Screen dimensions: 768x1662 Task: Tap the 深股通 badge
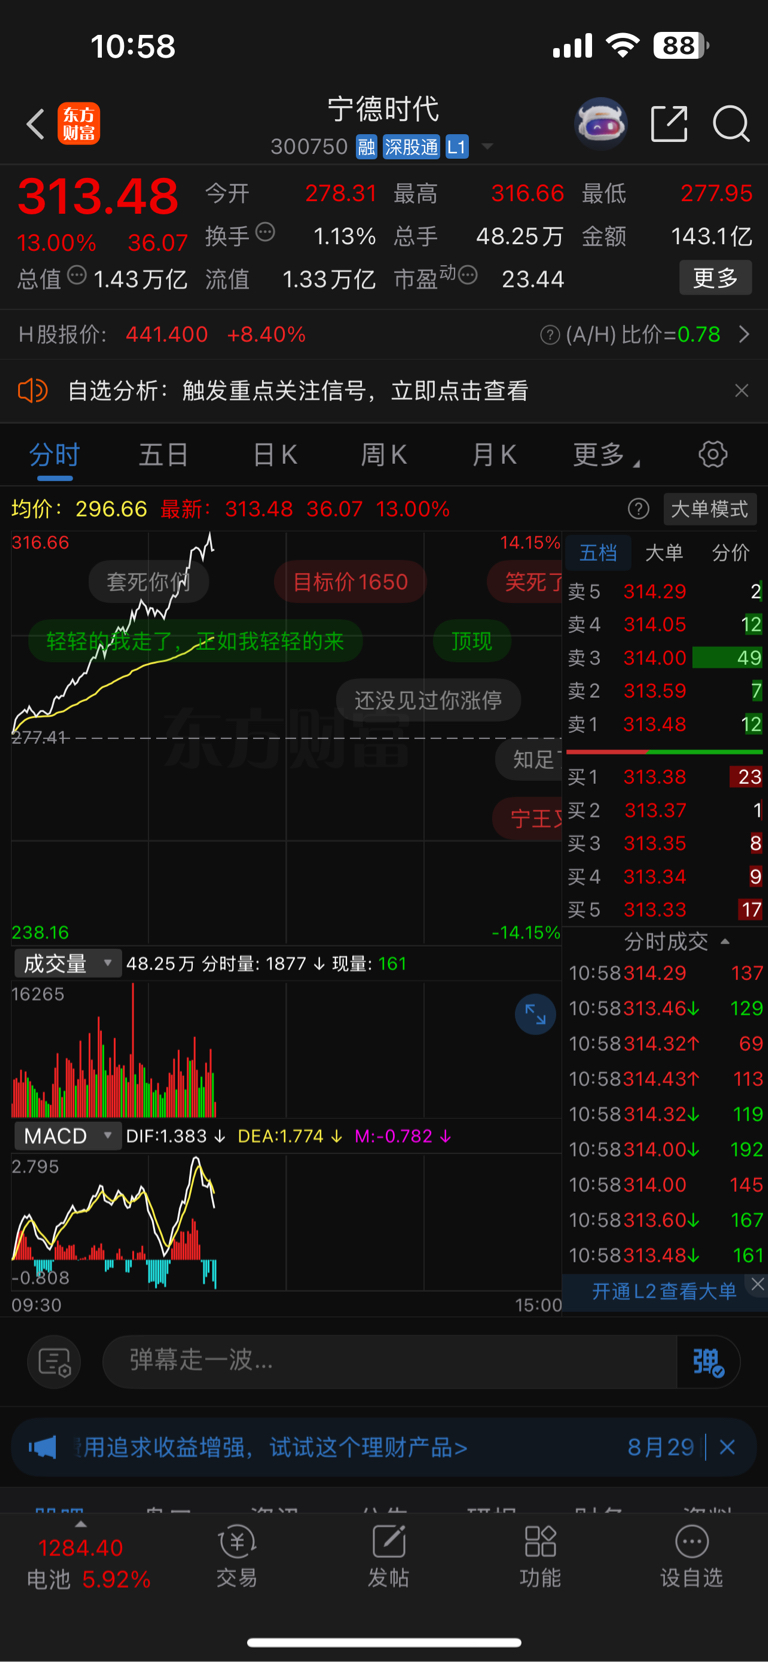(411, 147)
